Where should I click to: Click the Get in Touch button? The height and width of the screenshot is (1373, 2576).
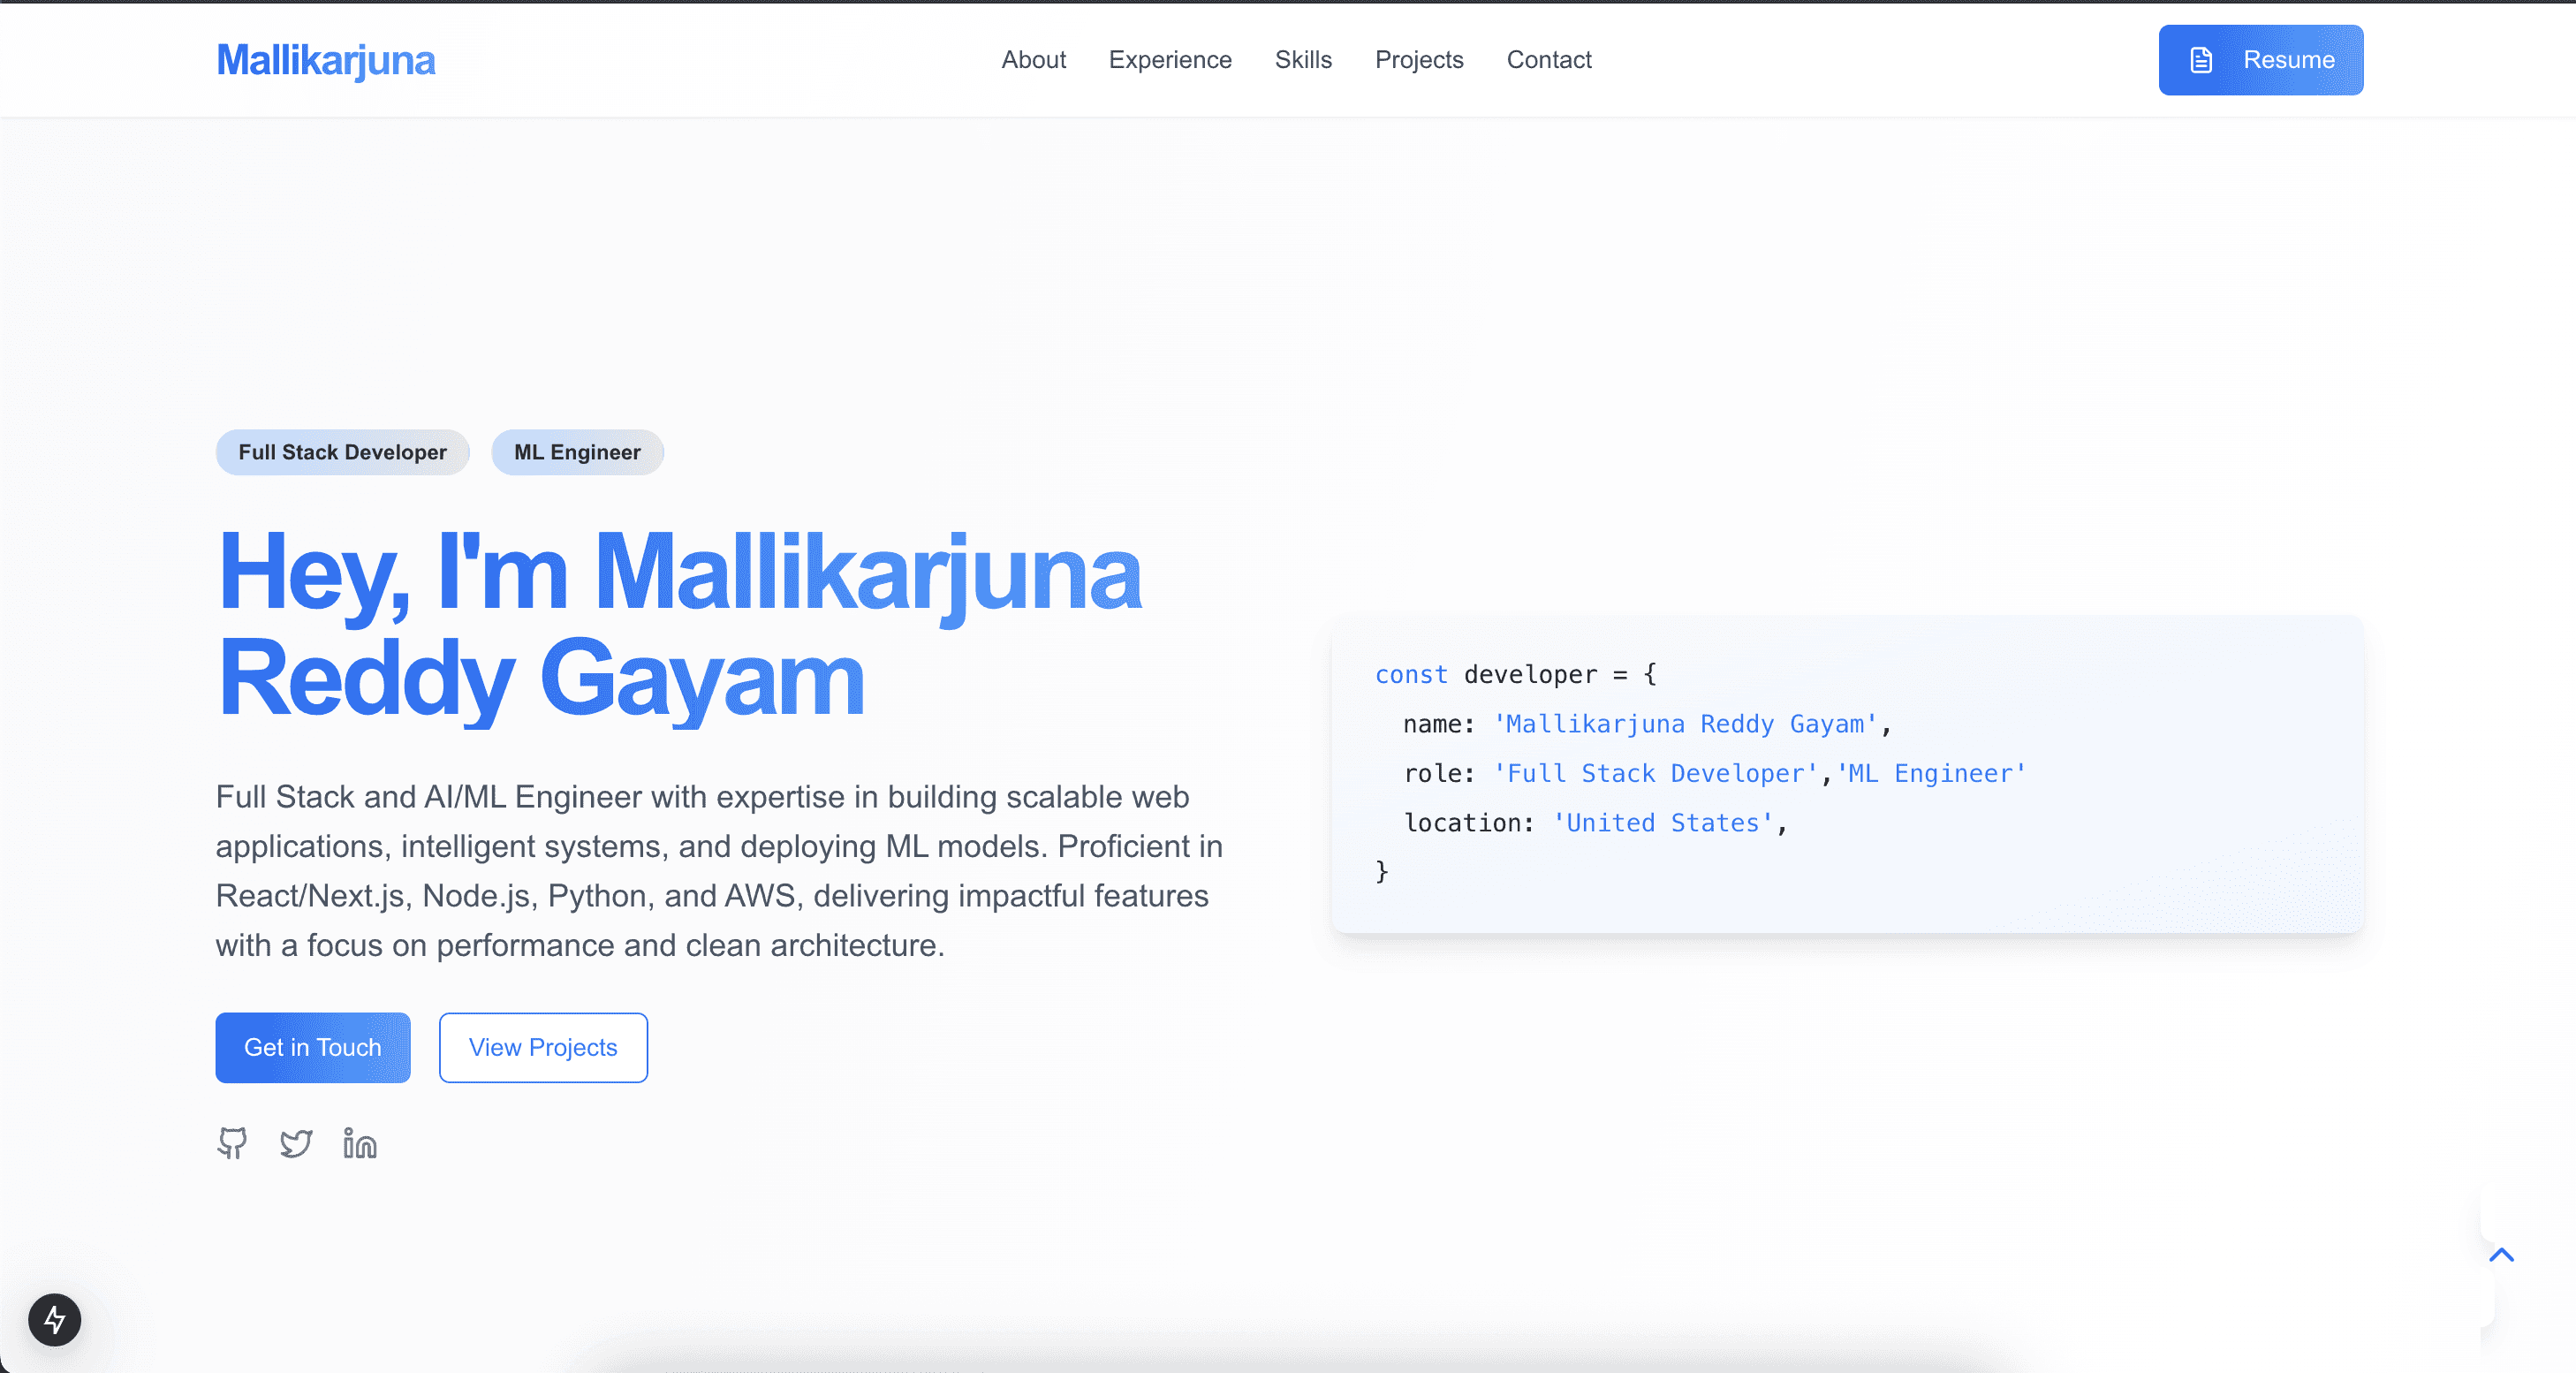(x=312, y=1047)
